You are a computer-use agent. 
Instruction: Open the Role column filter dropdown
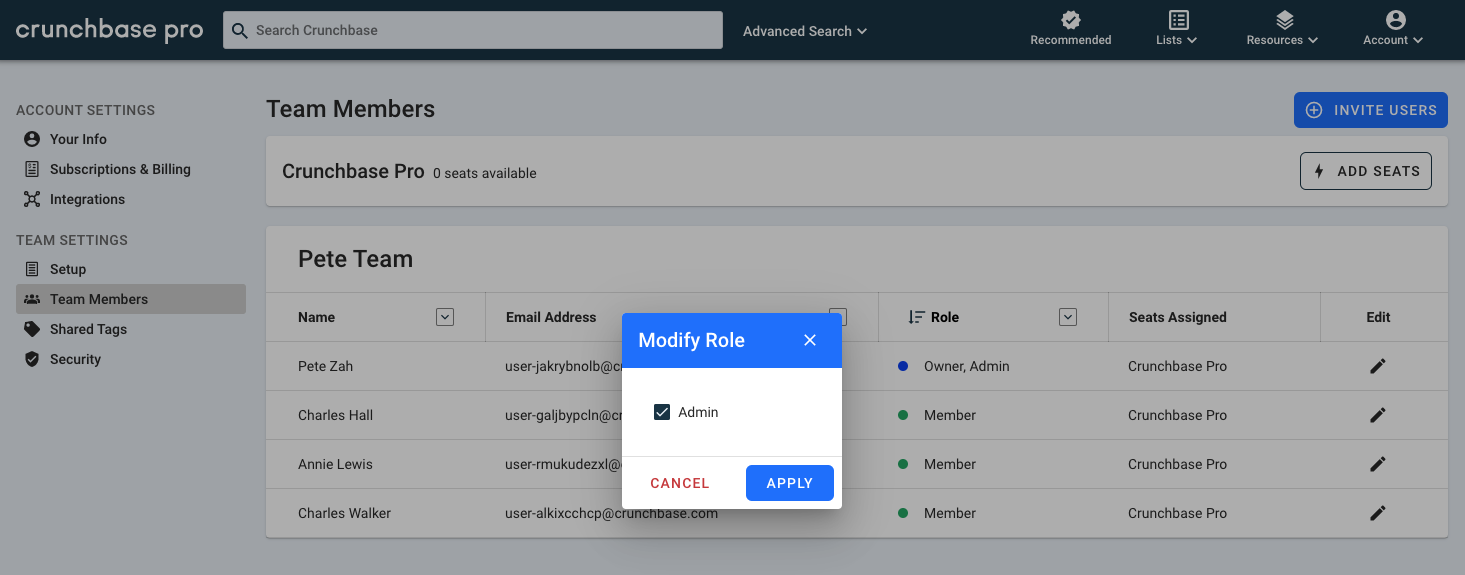click(x=1068, y=317)
